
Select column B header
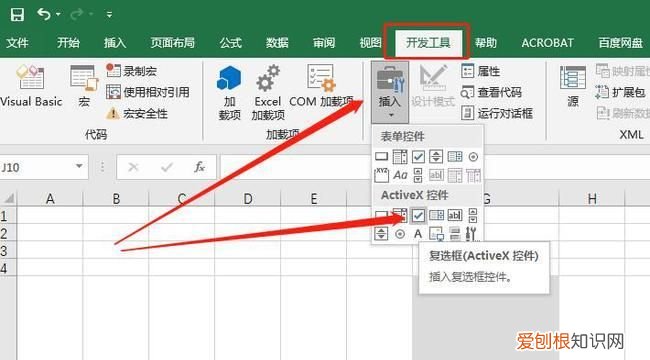point(116,199)
